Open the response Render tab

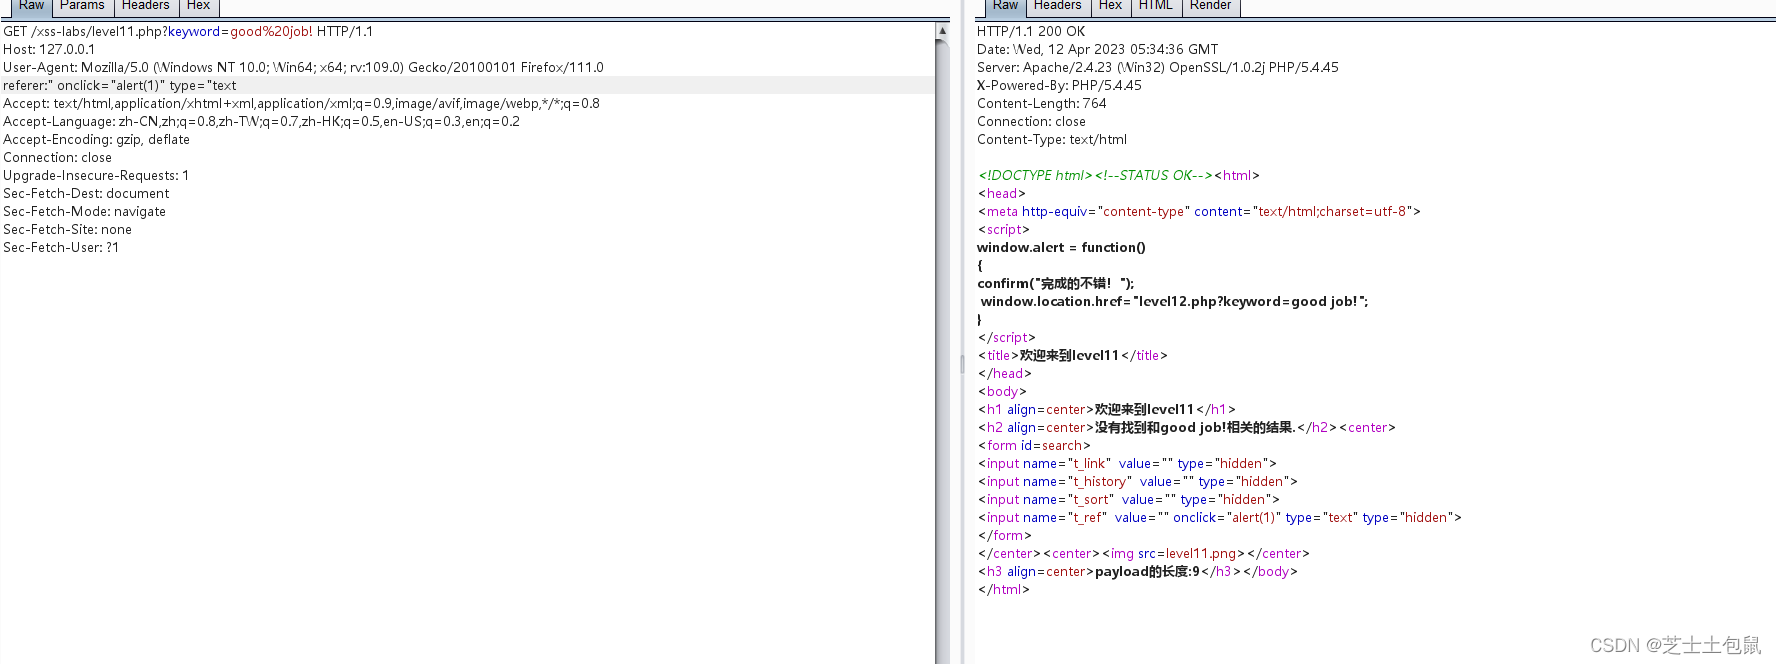[x=1210, y=6]
